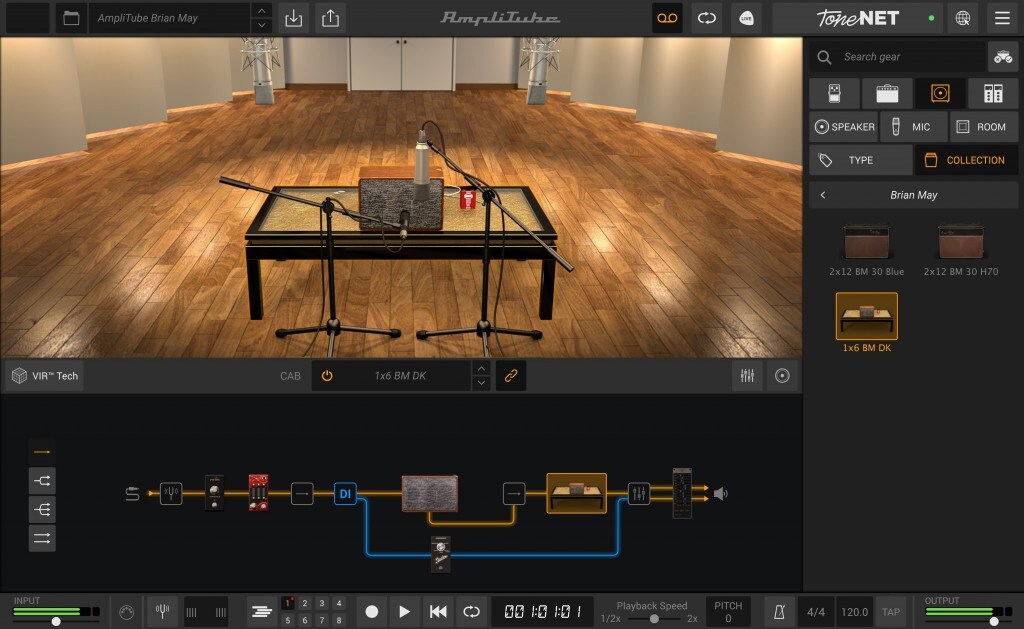Select the tuner block in chain
This screenshot has width=1024, height=629.
click(x=171, y=493)
